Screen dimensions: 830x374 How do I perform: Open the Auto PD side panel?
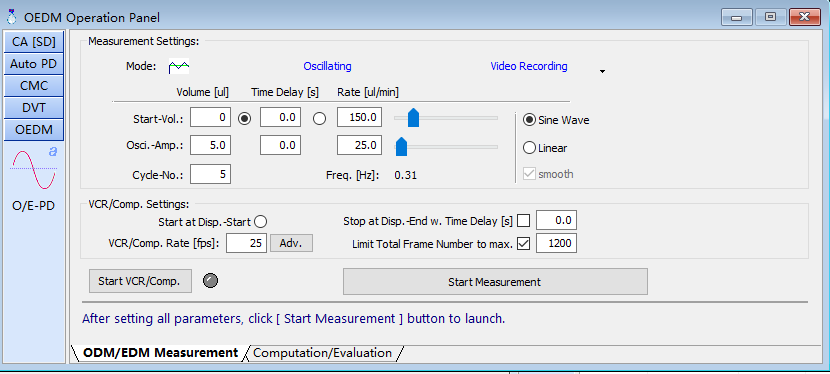(34, 64)
